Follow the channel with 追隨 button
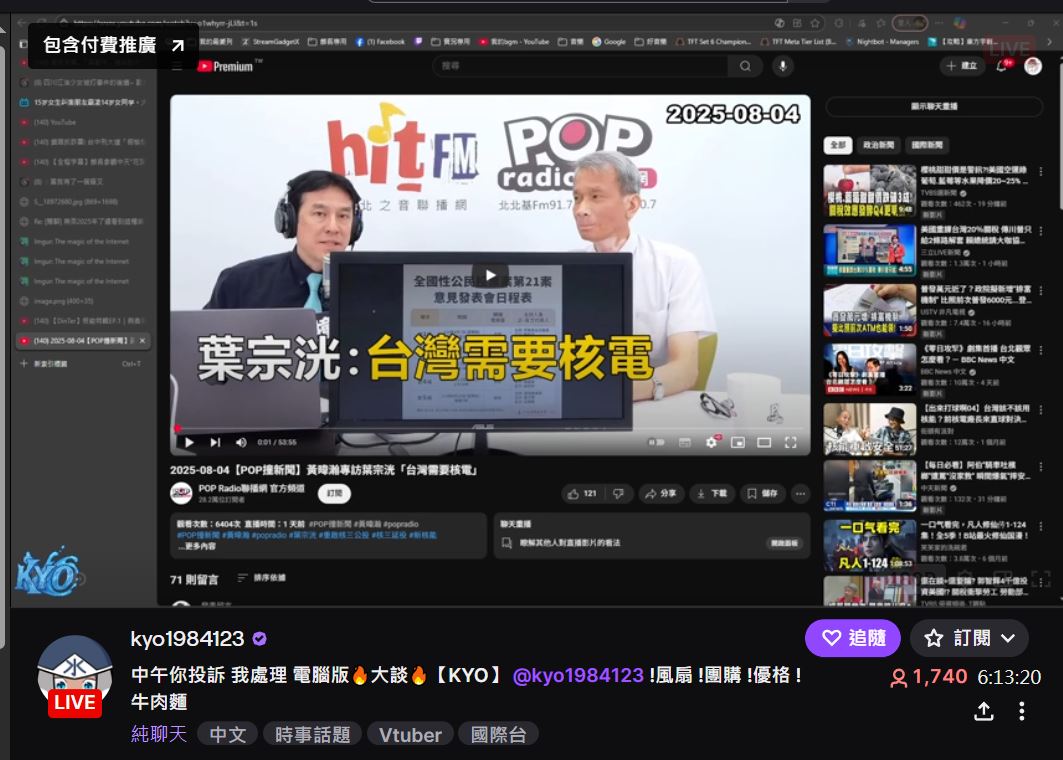This screenshot has width=1063, height=760. (853, 638)
